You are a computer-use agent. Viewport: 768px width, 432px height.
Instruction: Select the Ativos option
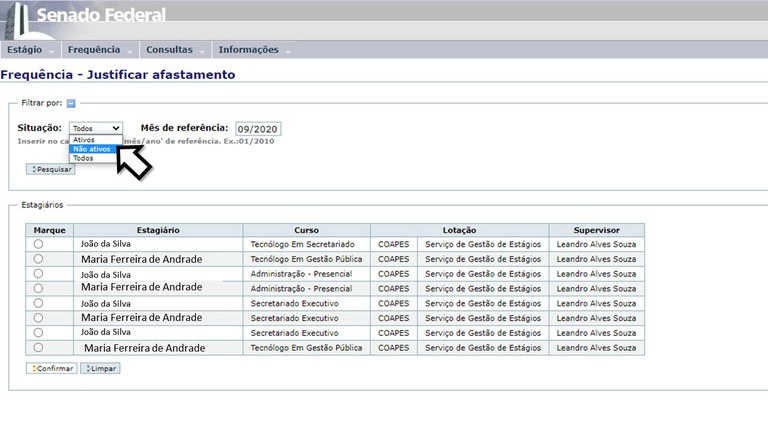pos(85,140)
